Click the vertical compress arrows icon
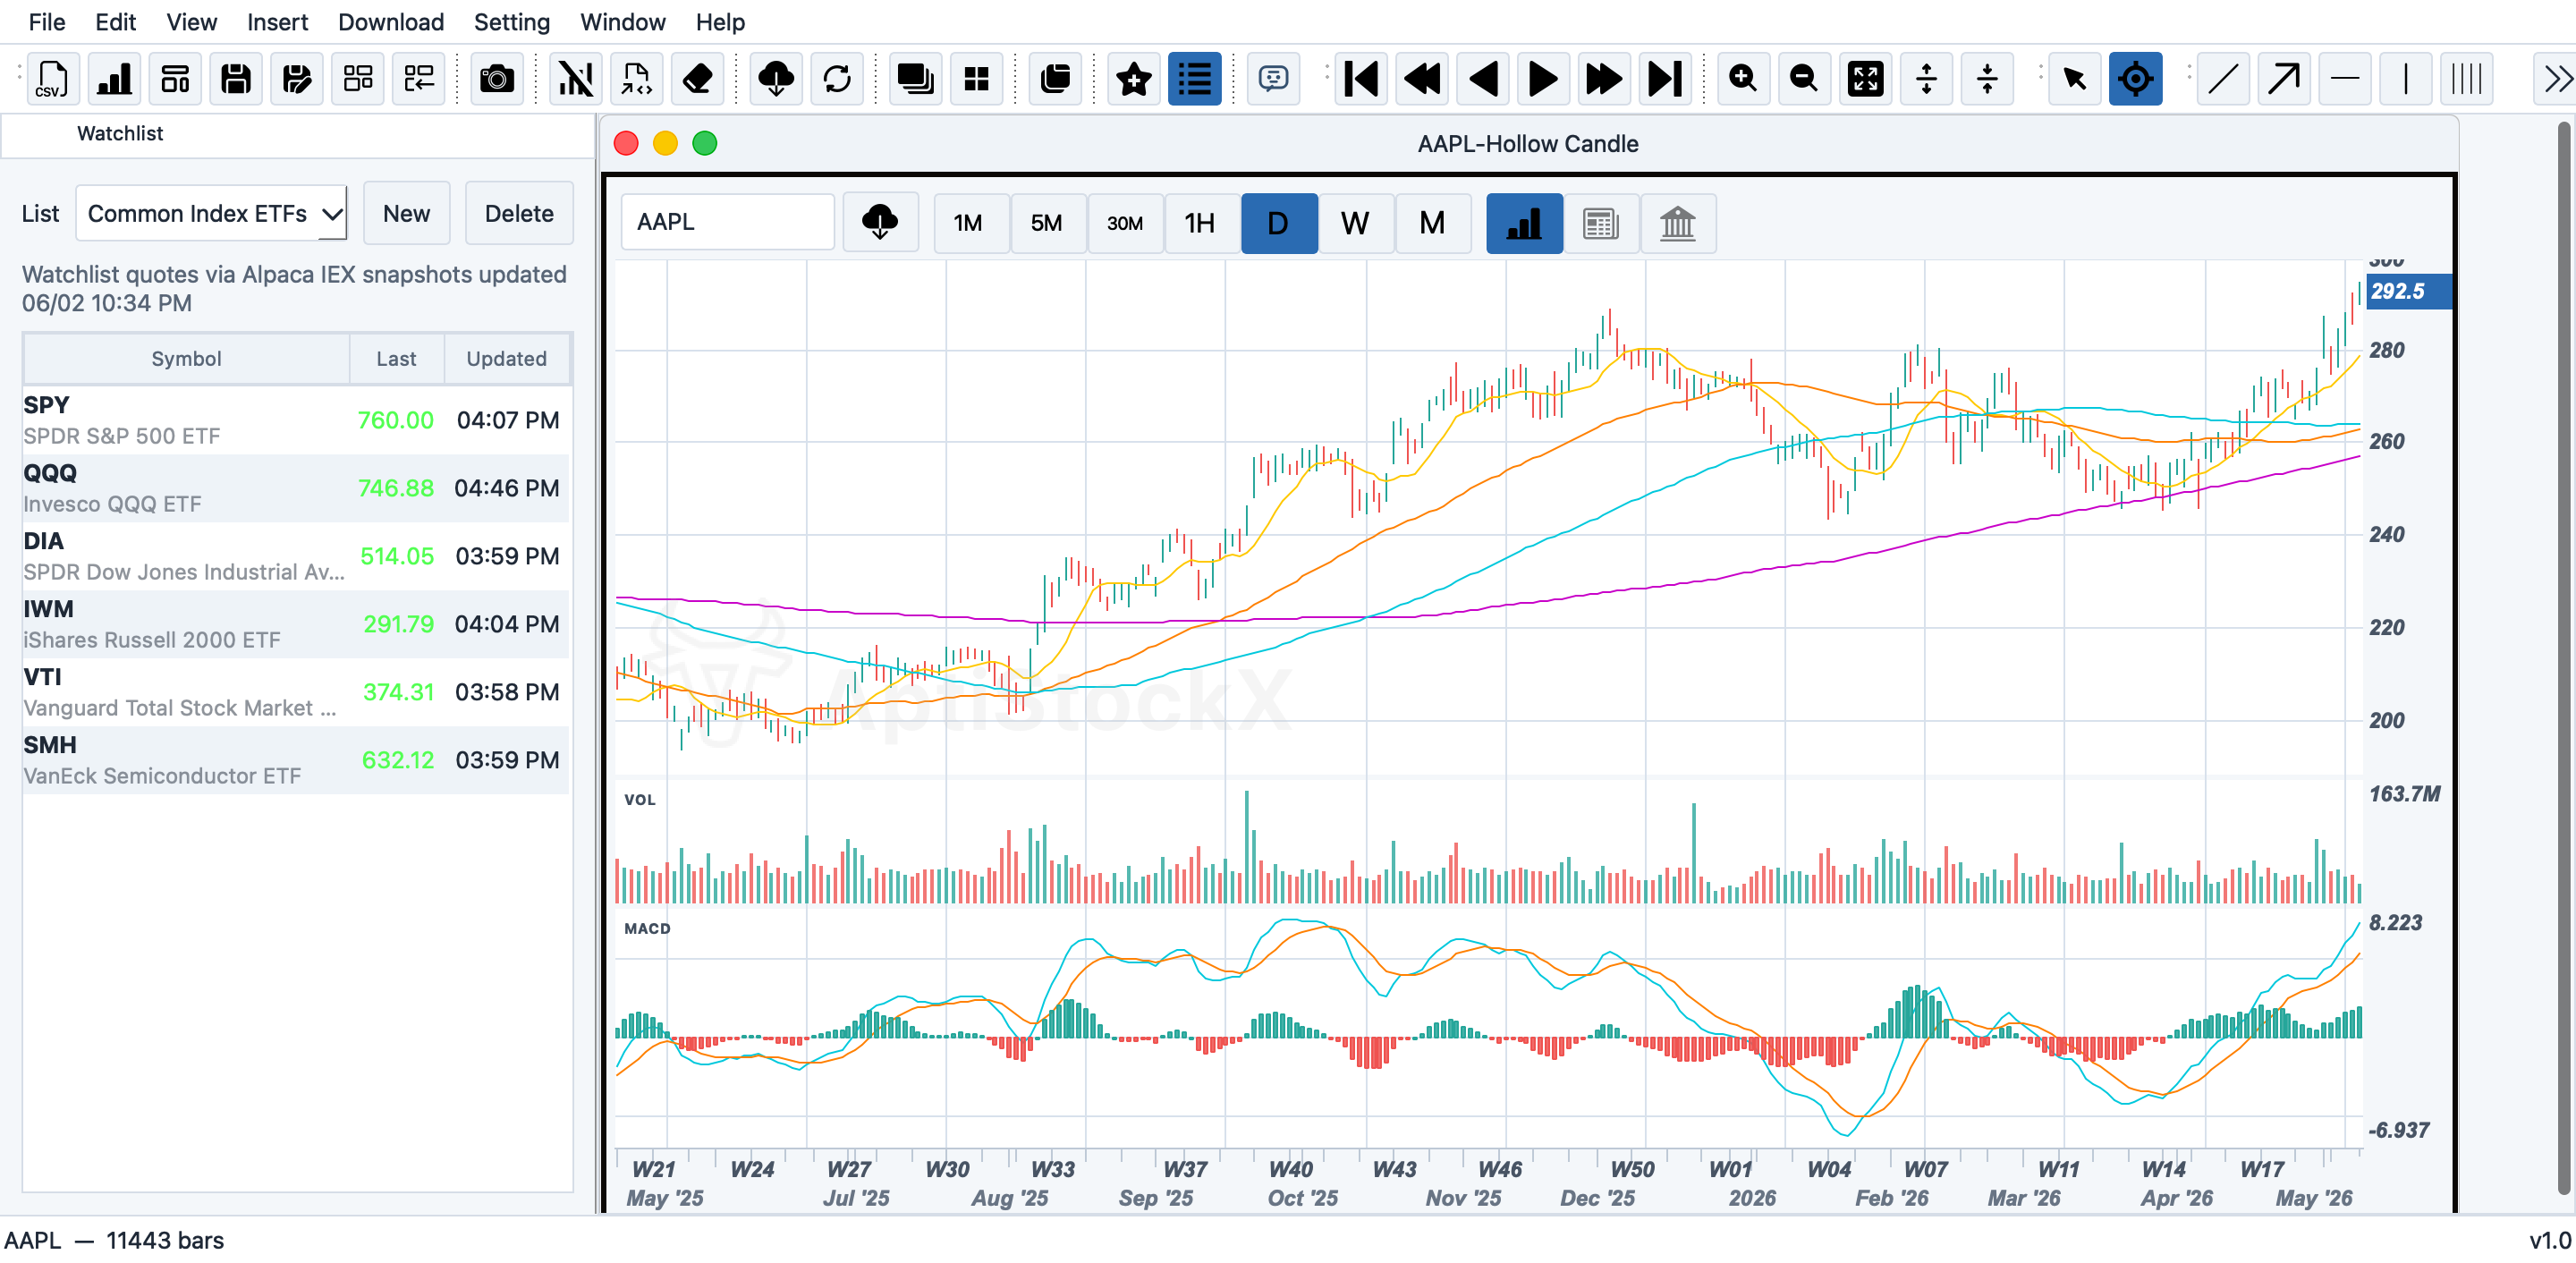The image size is (2576, 1263). [1988, 78]
